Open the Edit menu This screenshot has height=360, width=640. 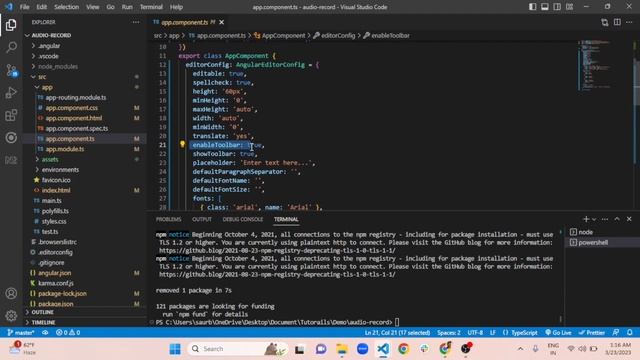point(41,7)
